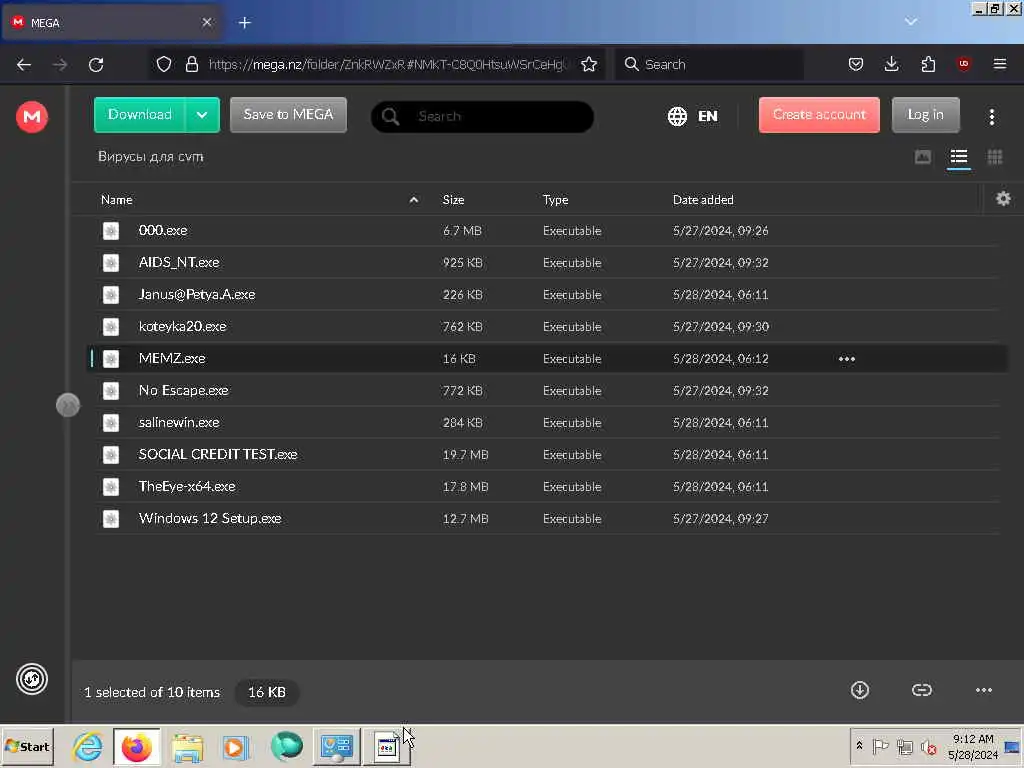Open language selector EN
Viewport: 1024px width, 768px height.
tap(693, 116)
